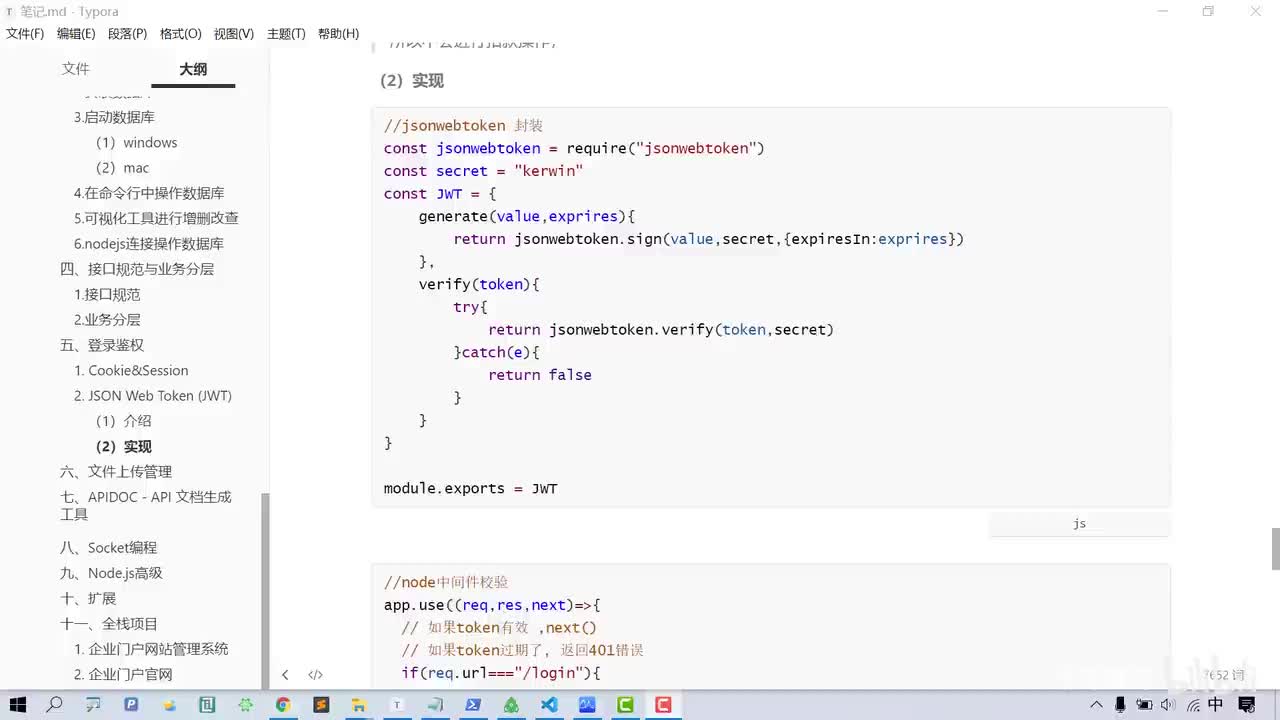This screenshot has height=720, width=1280.
Task: Open the 段落(P) menu
Action: pos(127,34)
